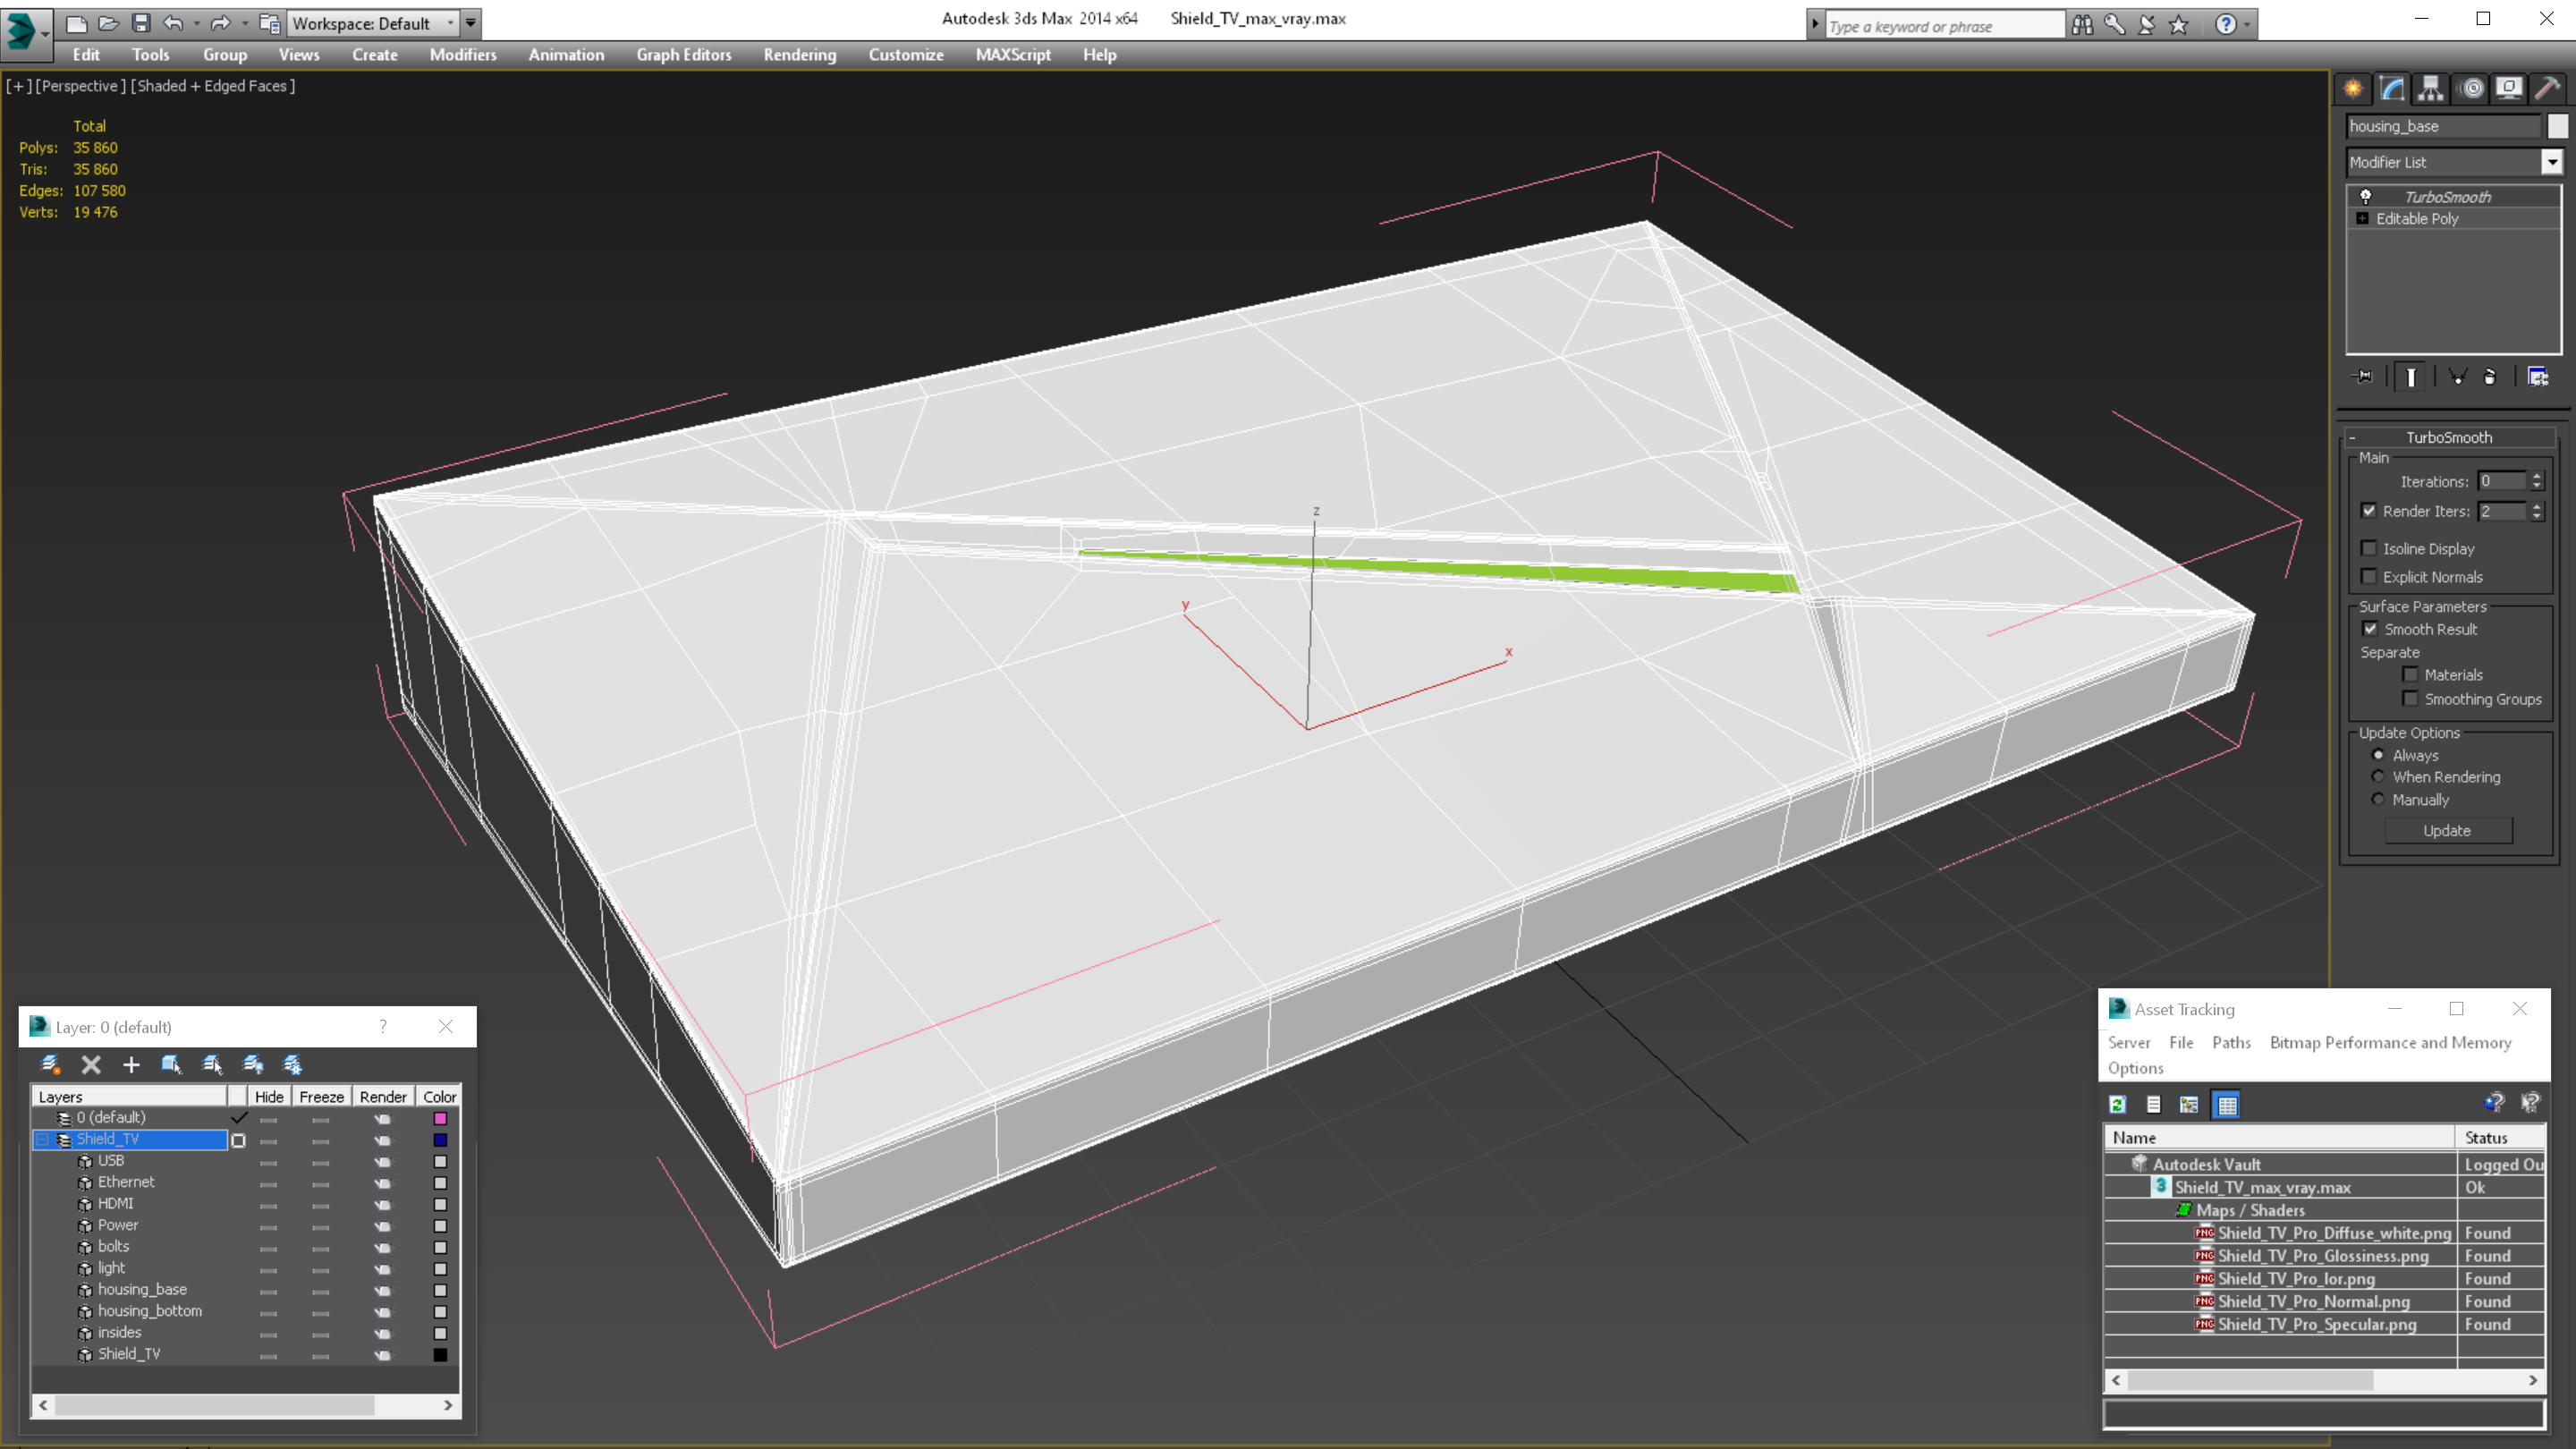Click the favorites star icon in title bar
Image resolution: width=2576 pixels, height=1449 pixels.
(x=2179, y=25)
